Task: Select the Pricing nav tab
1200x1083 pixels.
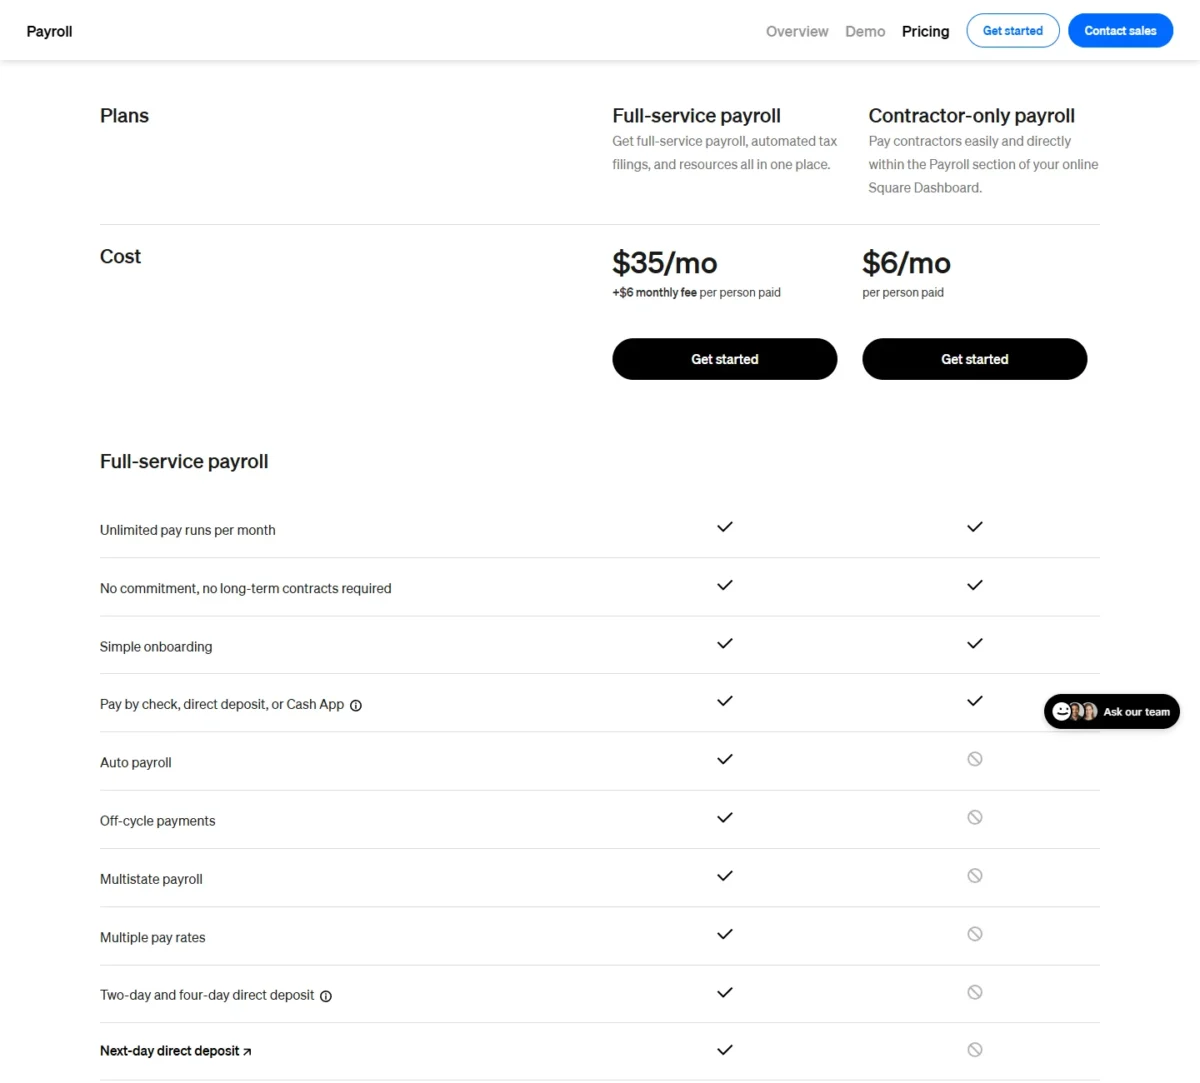Action: [926, 31]
